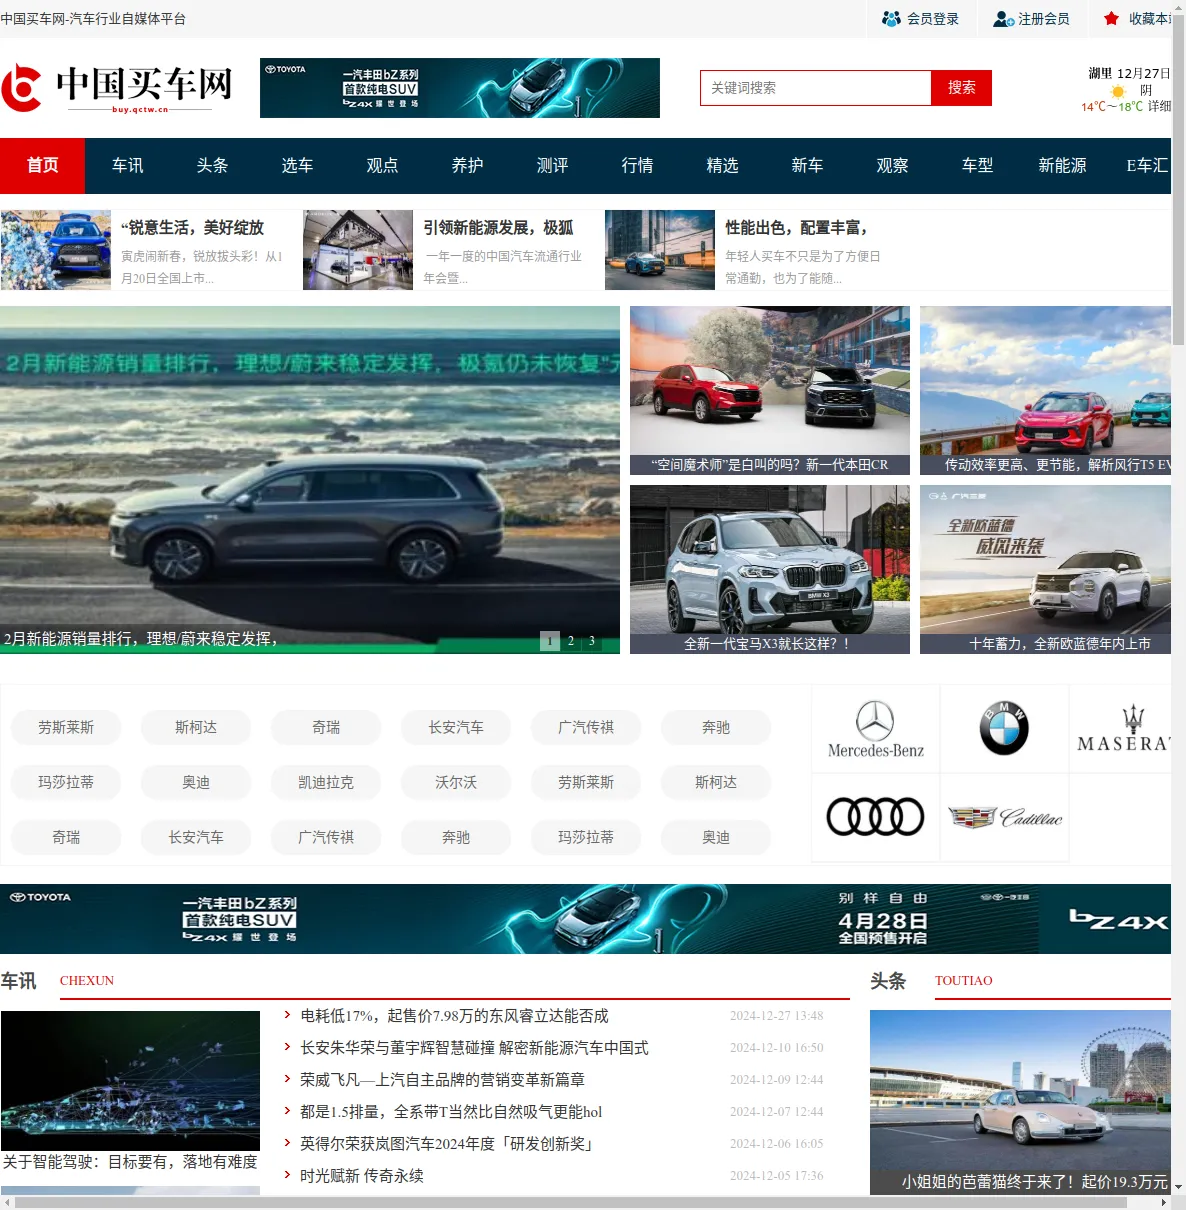Click the 2024-12-27 13:48 timestamp
Viewport: 1186px width, 1210px height.
[777, 1016]
